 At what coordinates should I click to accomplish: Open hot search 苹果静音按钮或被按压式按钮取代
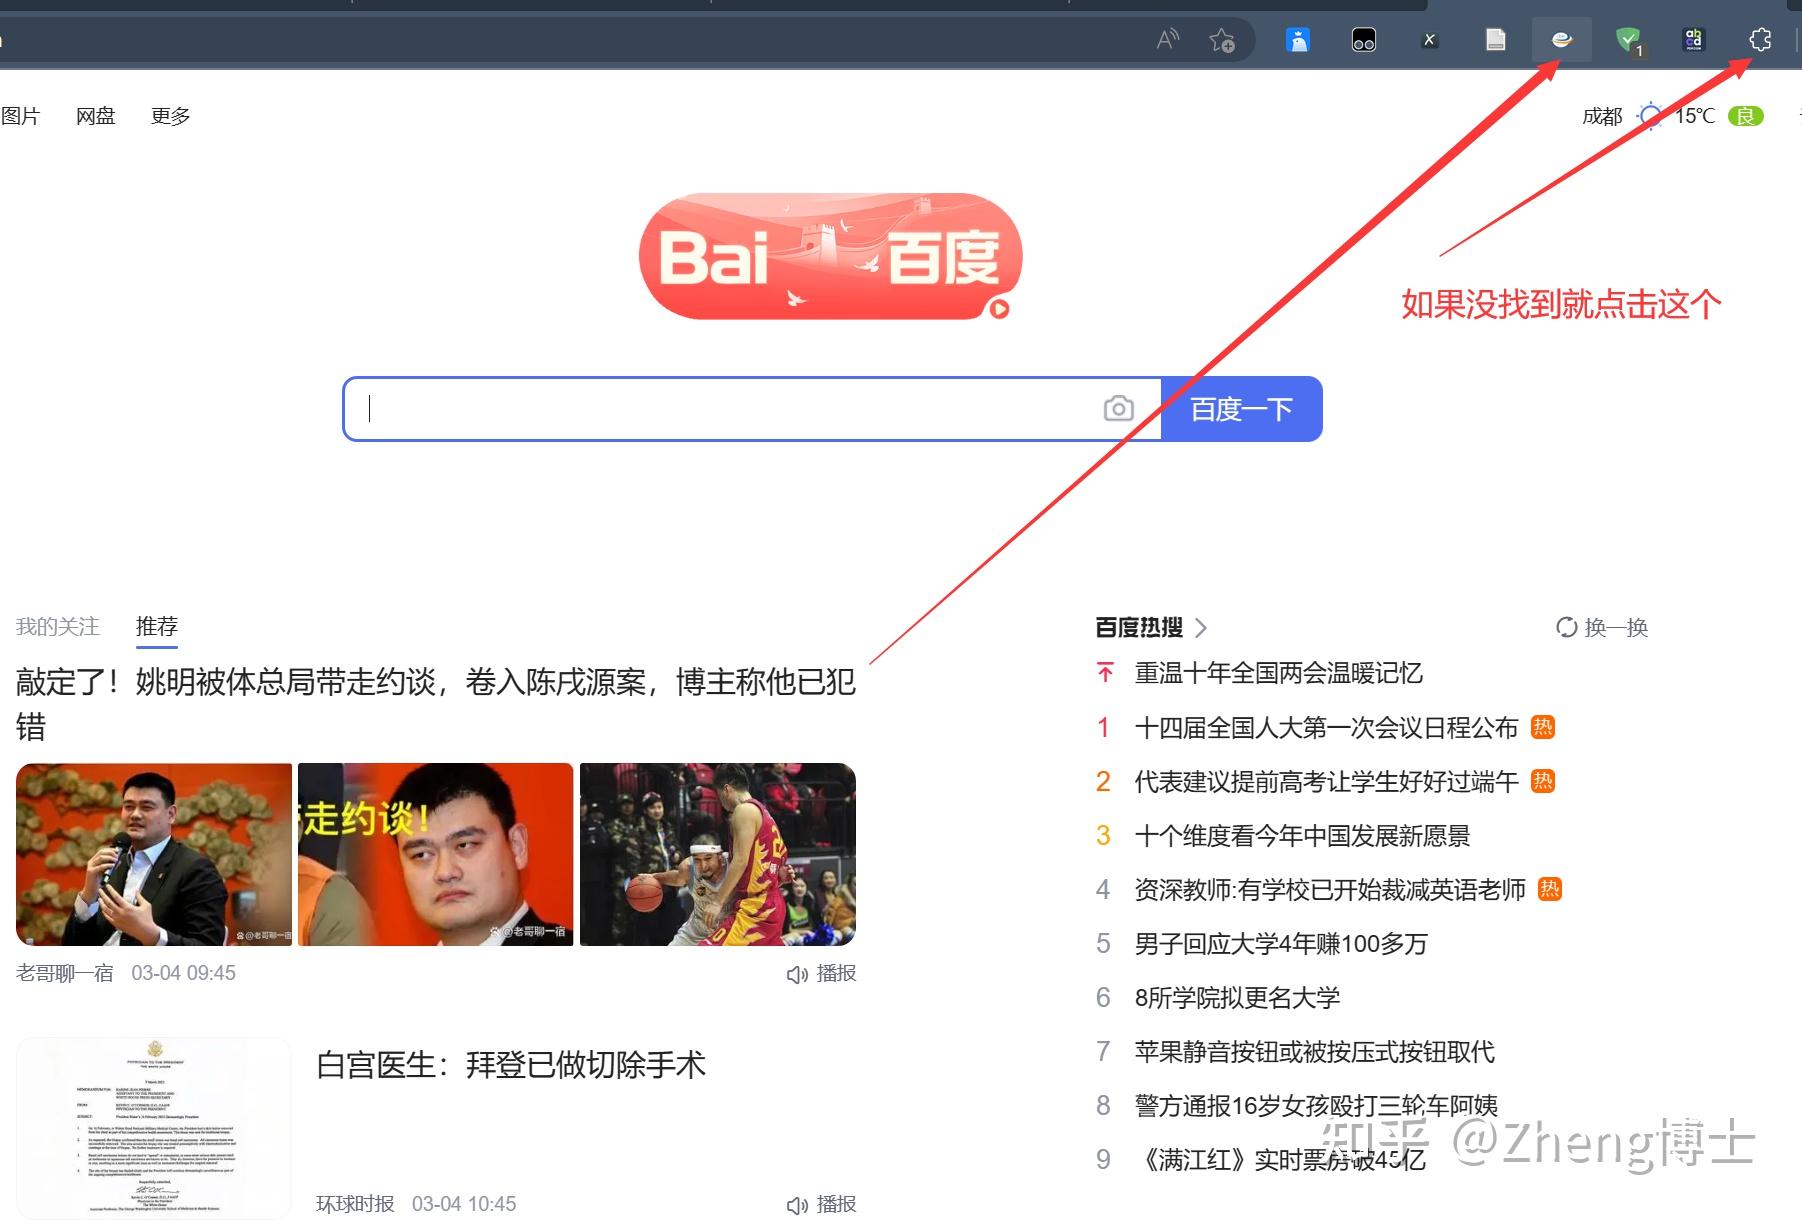click(1314, 1051)
